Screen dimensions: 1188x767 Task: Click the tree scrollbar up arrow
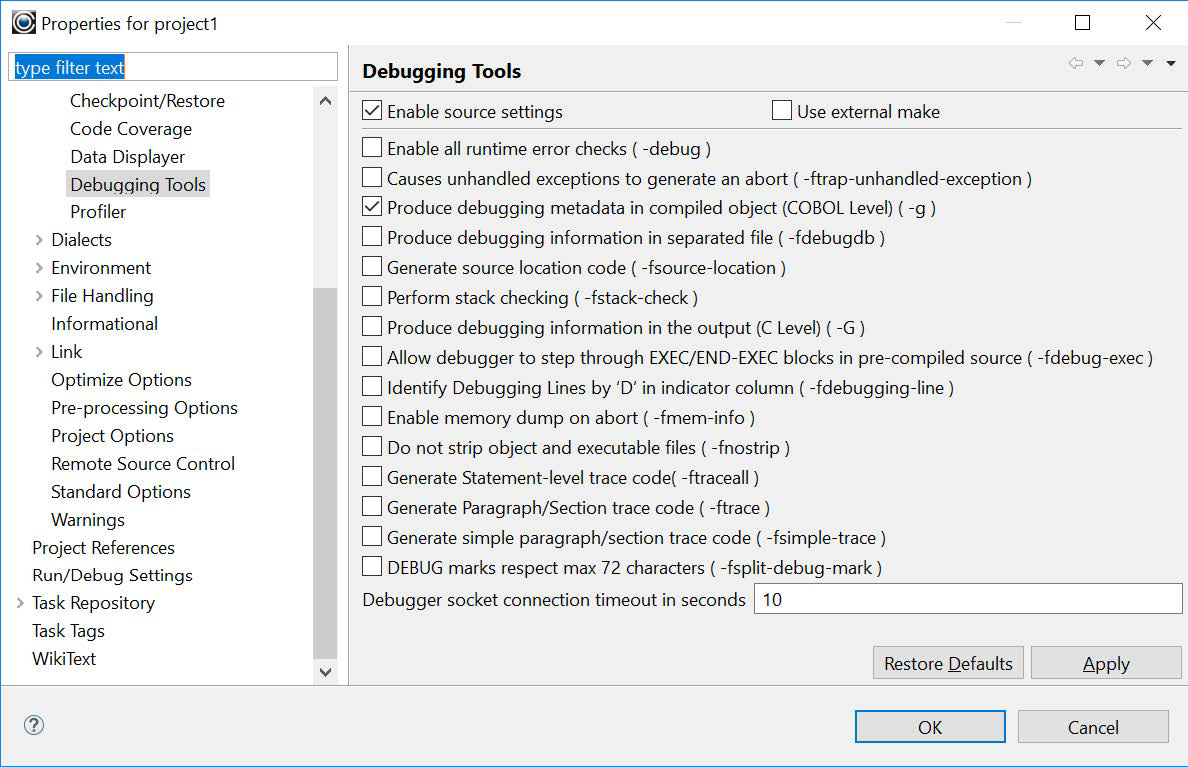326,99
